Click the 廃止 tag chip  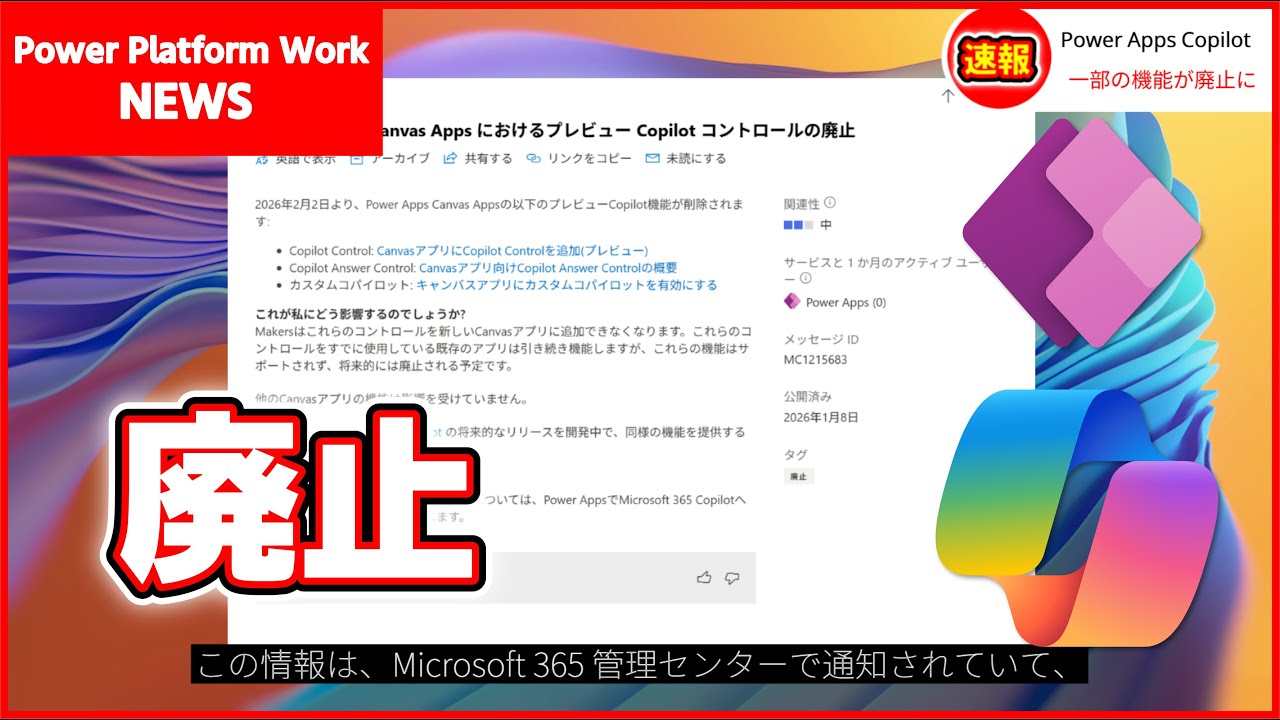(798, 477)
